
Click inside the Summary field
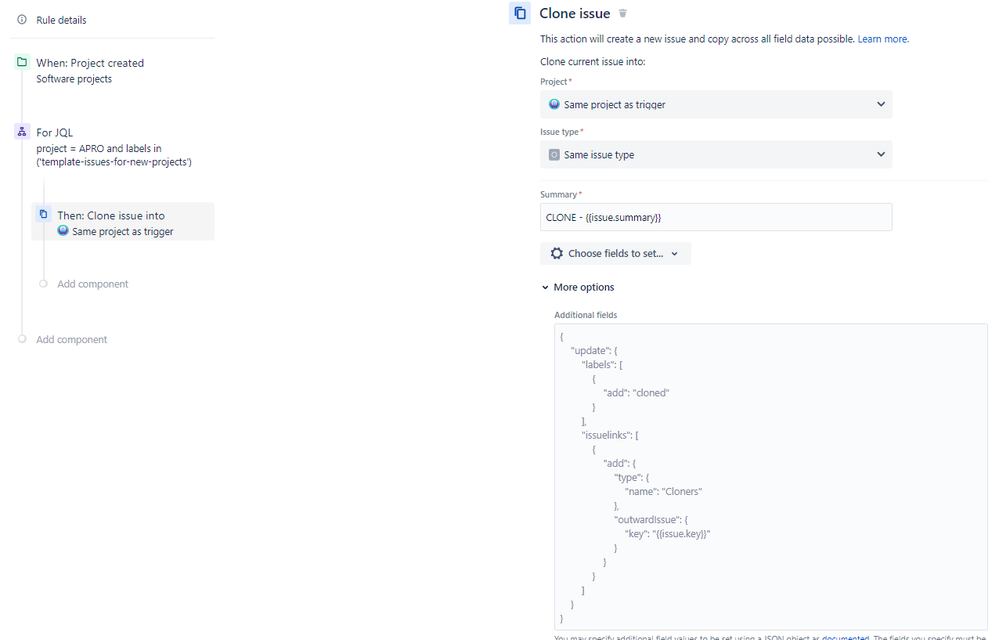point(715,217)
